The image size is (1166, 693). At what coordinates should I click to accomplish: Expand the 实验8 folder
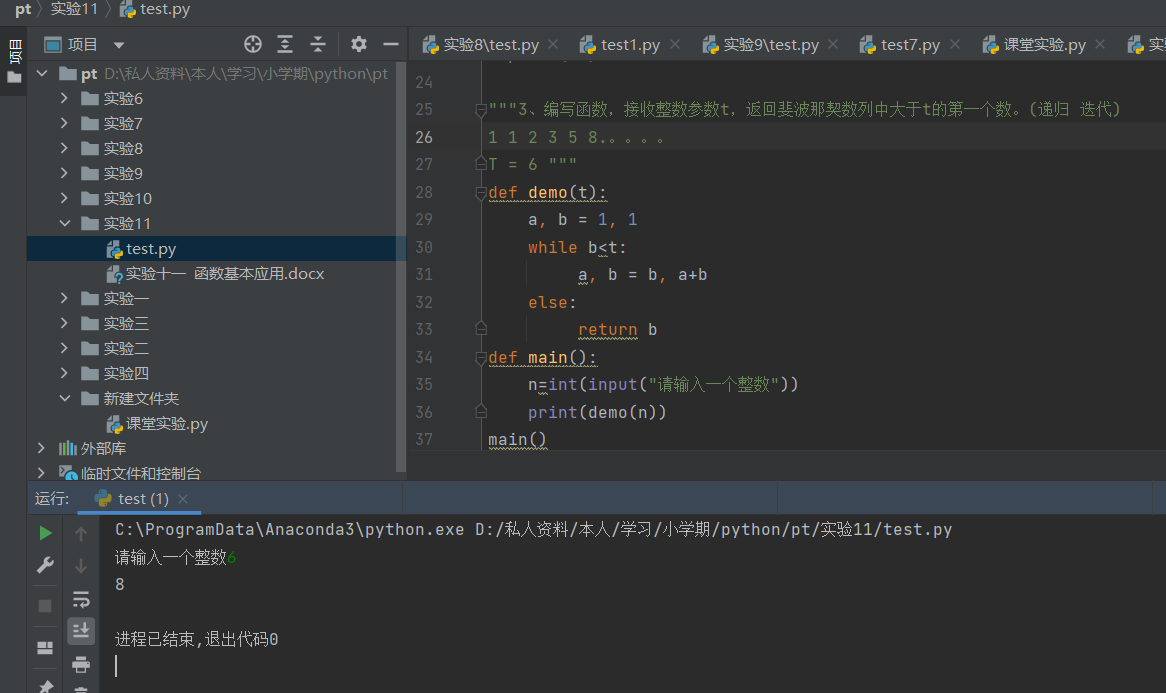(x=65, y=149)
